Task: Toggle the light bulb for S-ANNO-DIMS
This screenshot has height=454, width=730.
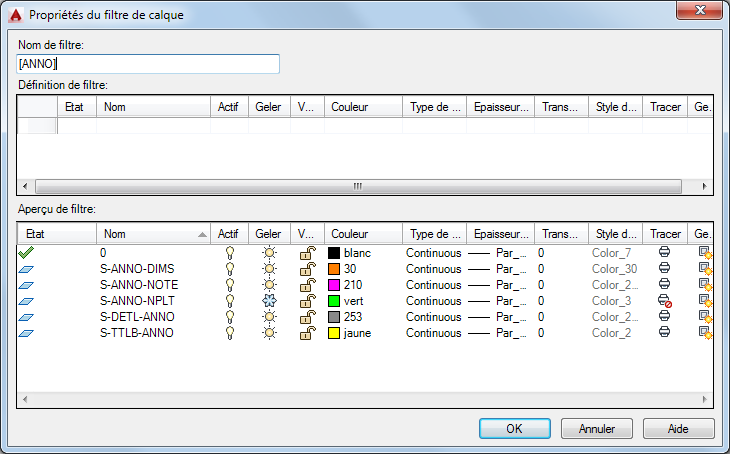Action: (x=230, y=269)
